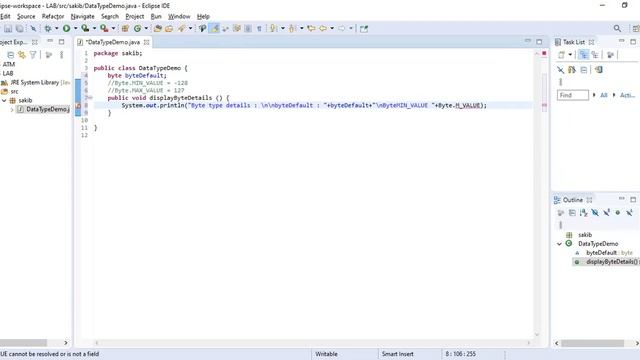Click the magnifier Quick Access search icon
Image resolution: width=640 pixels, height=360 pixels.
(617, 29)
